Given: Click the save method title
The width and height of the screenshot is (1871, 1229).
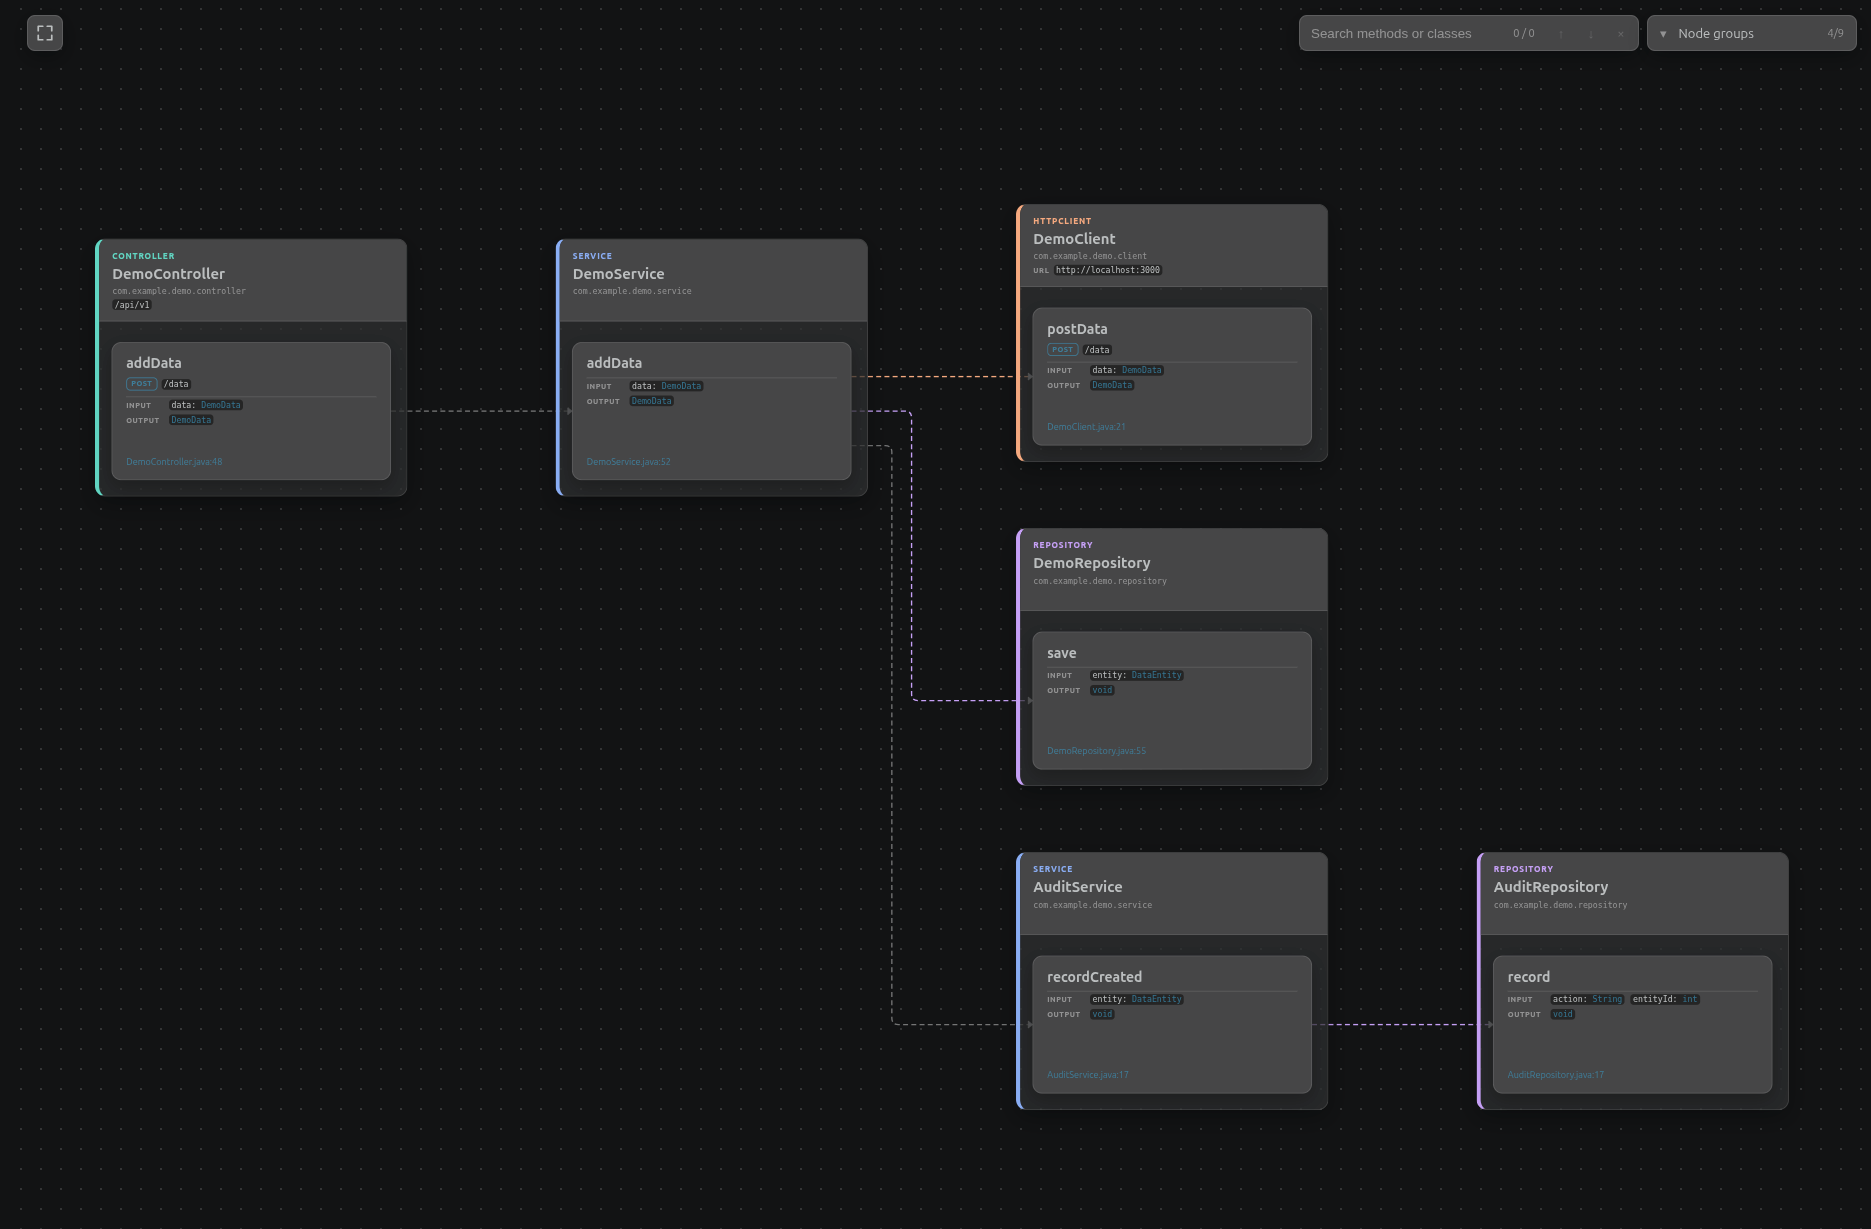Looking at the screenshot, I should [x=1061, y=653].
